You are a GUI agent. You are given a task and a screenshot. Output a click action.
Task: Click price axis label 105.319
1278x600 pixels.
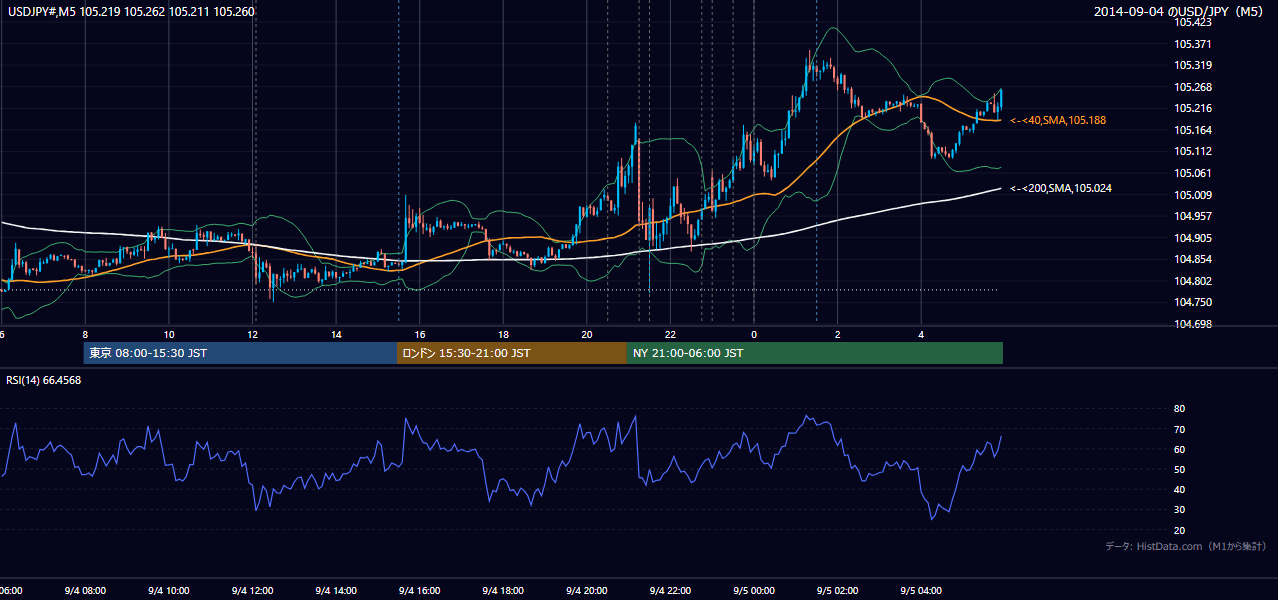1194,65
